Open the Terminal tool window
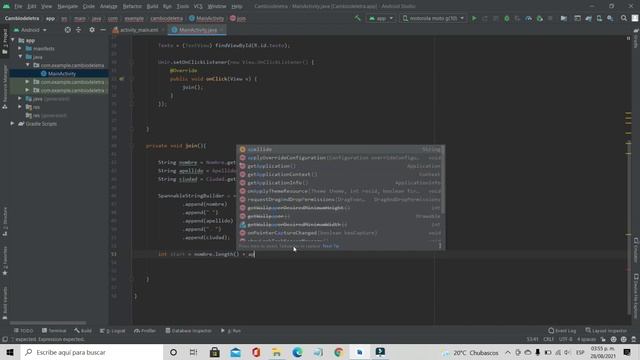This screenshot has width=640, height=360. 54,331
